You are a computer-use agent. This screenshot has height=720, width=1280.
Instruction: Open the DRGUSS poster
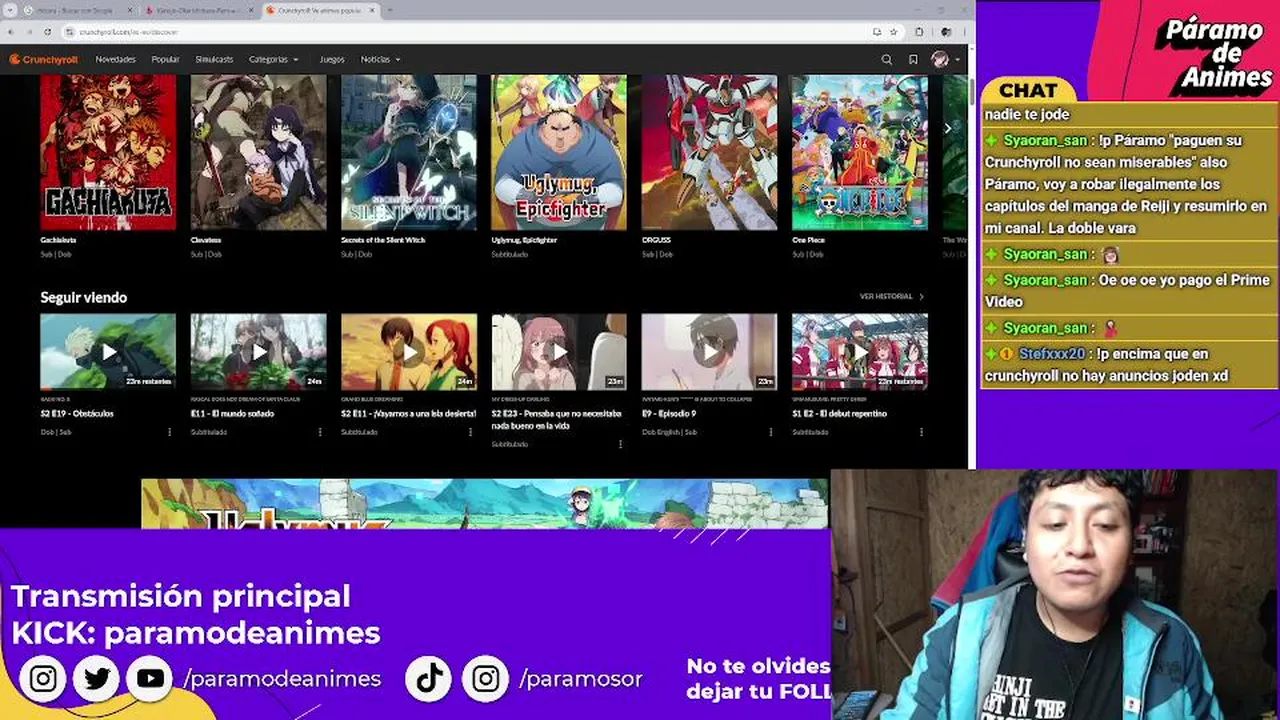(709, 152)
